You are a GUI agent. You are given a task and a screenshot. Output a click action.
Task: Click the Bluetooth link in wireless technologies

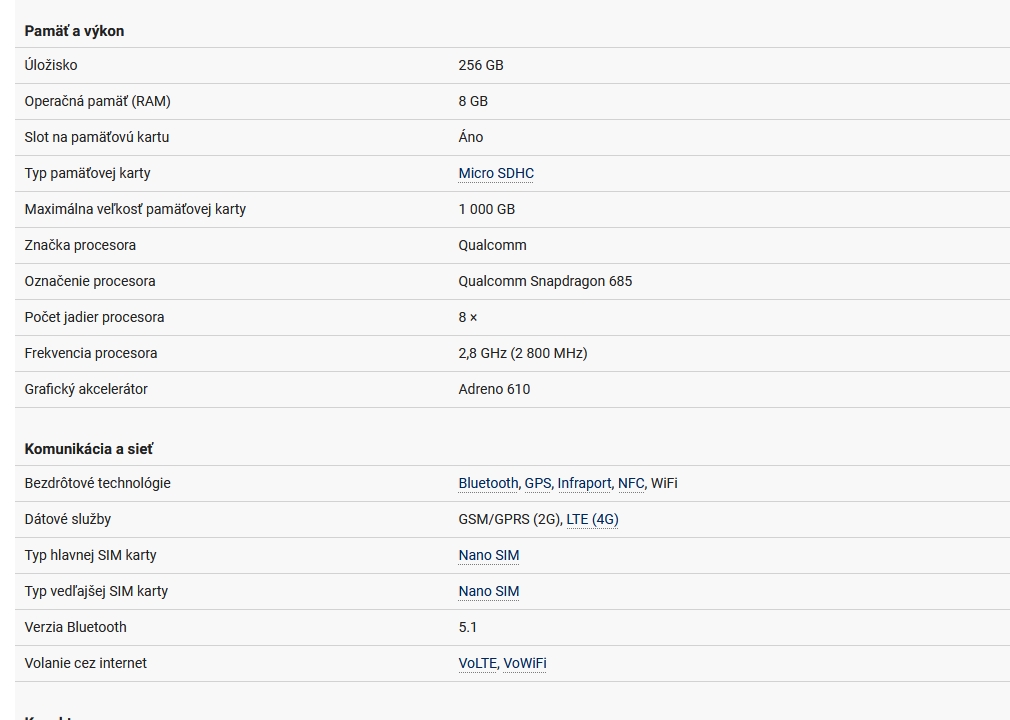(x=488, y=483)
